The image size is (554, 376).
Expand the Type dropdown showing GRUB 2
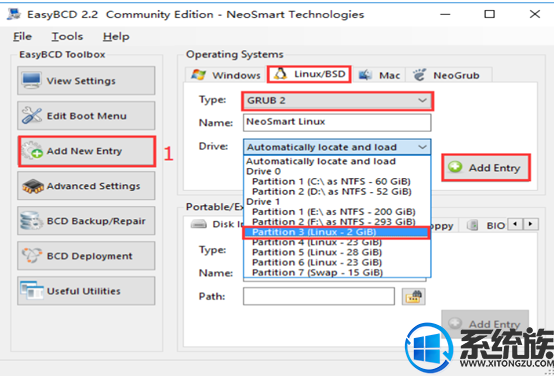tap(337, 101)
